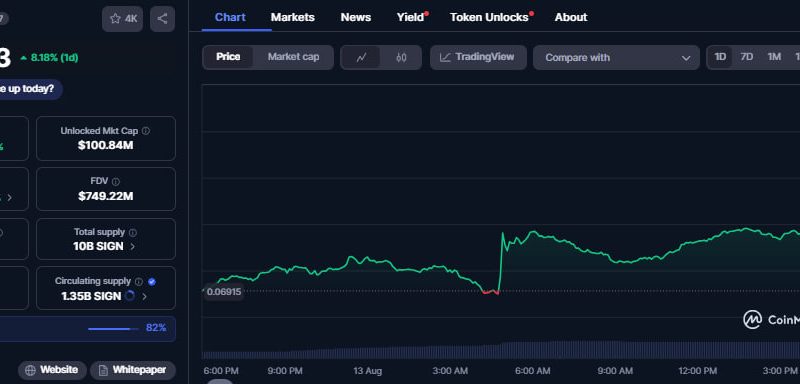The image size is (800, 384).
Task: Open the Compare with dropdown
Action: point(616,58)
